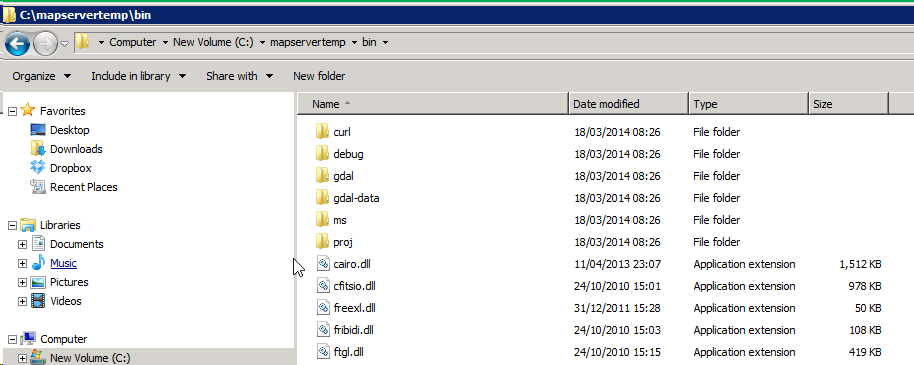Screen dimensions: 914x365
Task: Select the cairo.dll file name
Action: pyautogui.click(x=352, y=264)
